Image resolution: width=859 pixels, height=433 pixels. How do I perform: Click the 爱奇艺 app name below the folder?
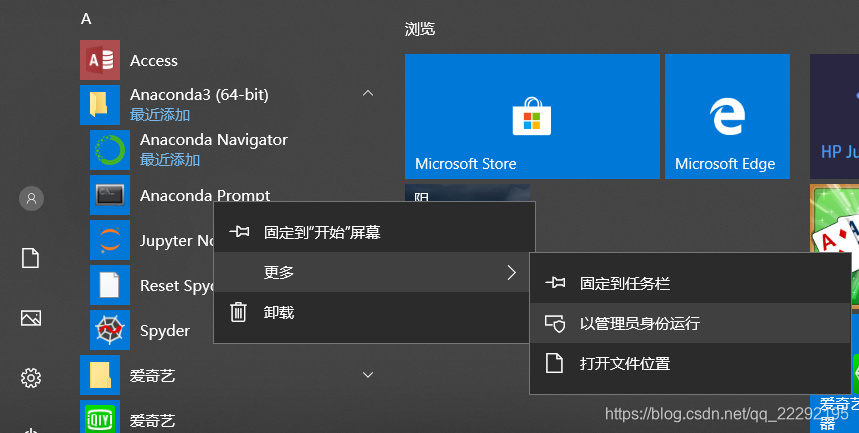[152, 420]
